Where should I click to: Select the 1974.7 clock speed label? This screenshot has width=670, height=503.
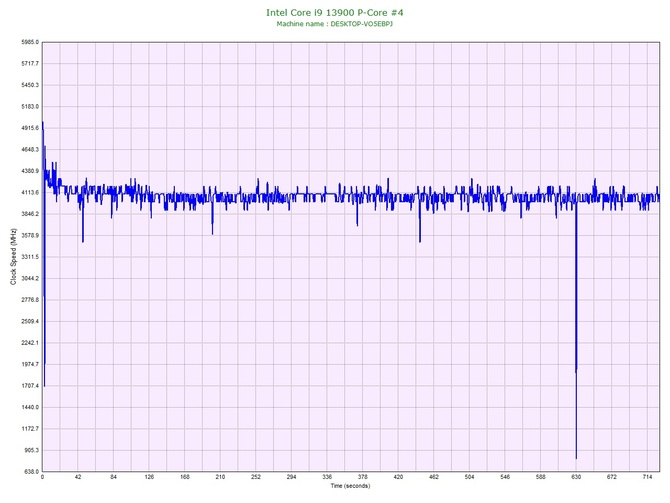[x=30, y=365]
